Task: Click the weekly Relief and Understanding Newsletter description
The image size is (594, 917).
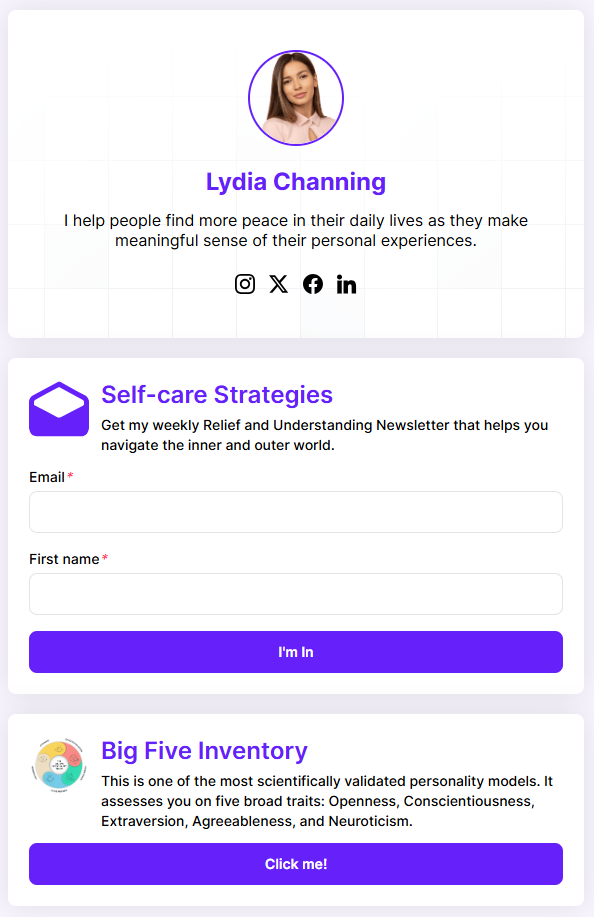Action: 324,435
